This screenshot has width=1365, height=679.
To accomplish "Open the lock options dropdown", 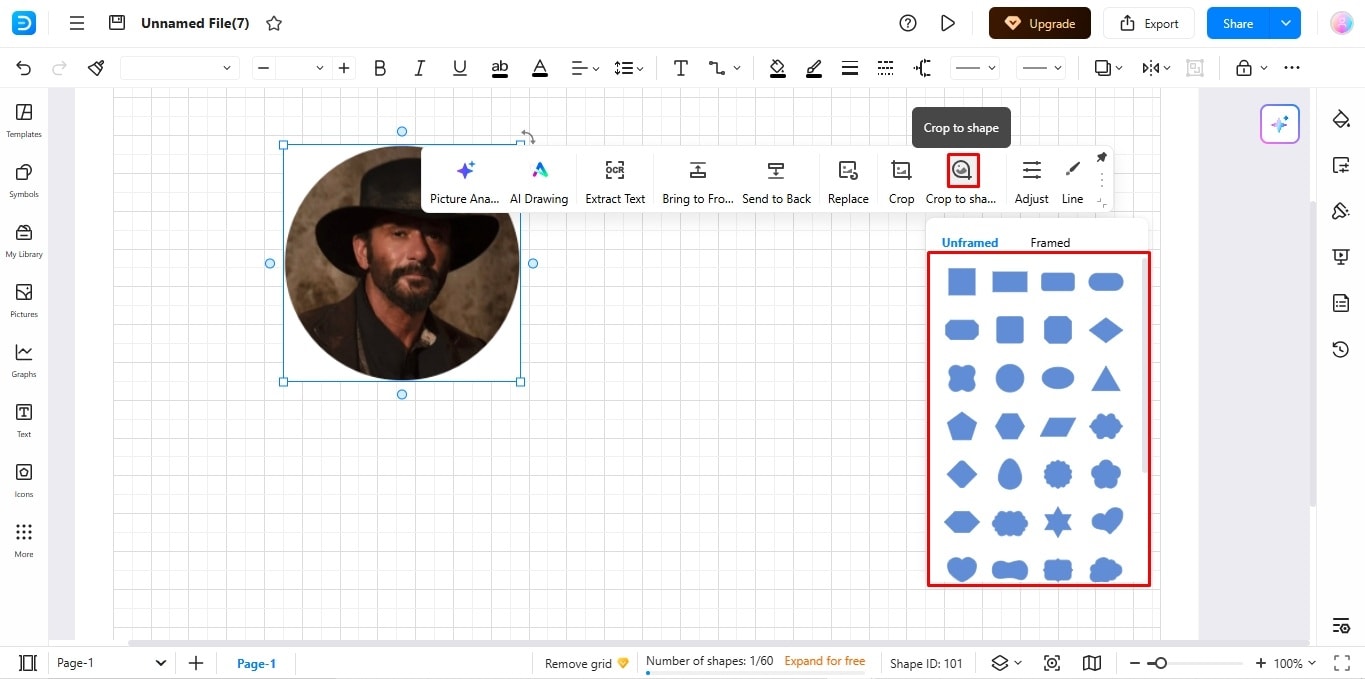I will tap(1251, 68).
